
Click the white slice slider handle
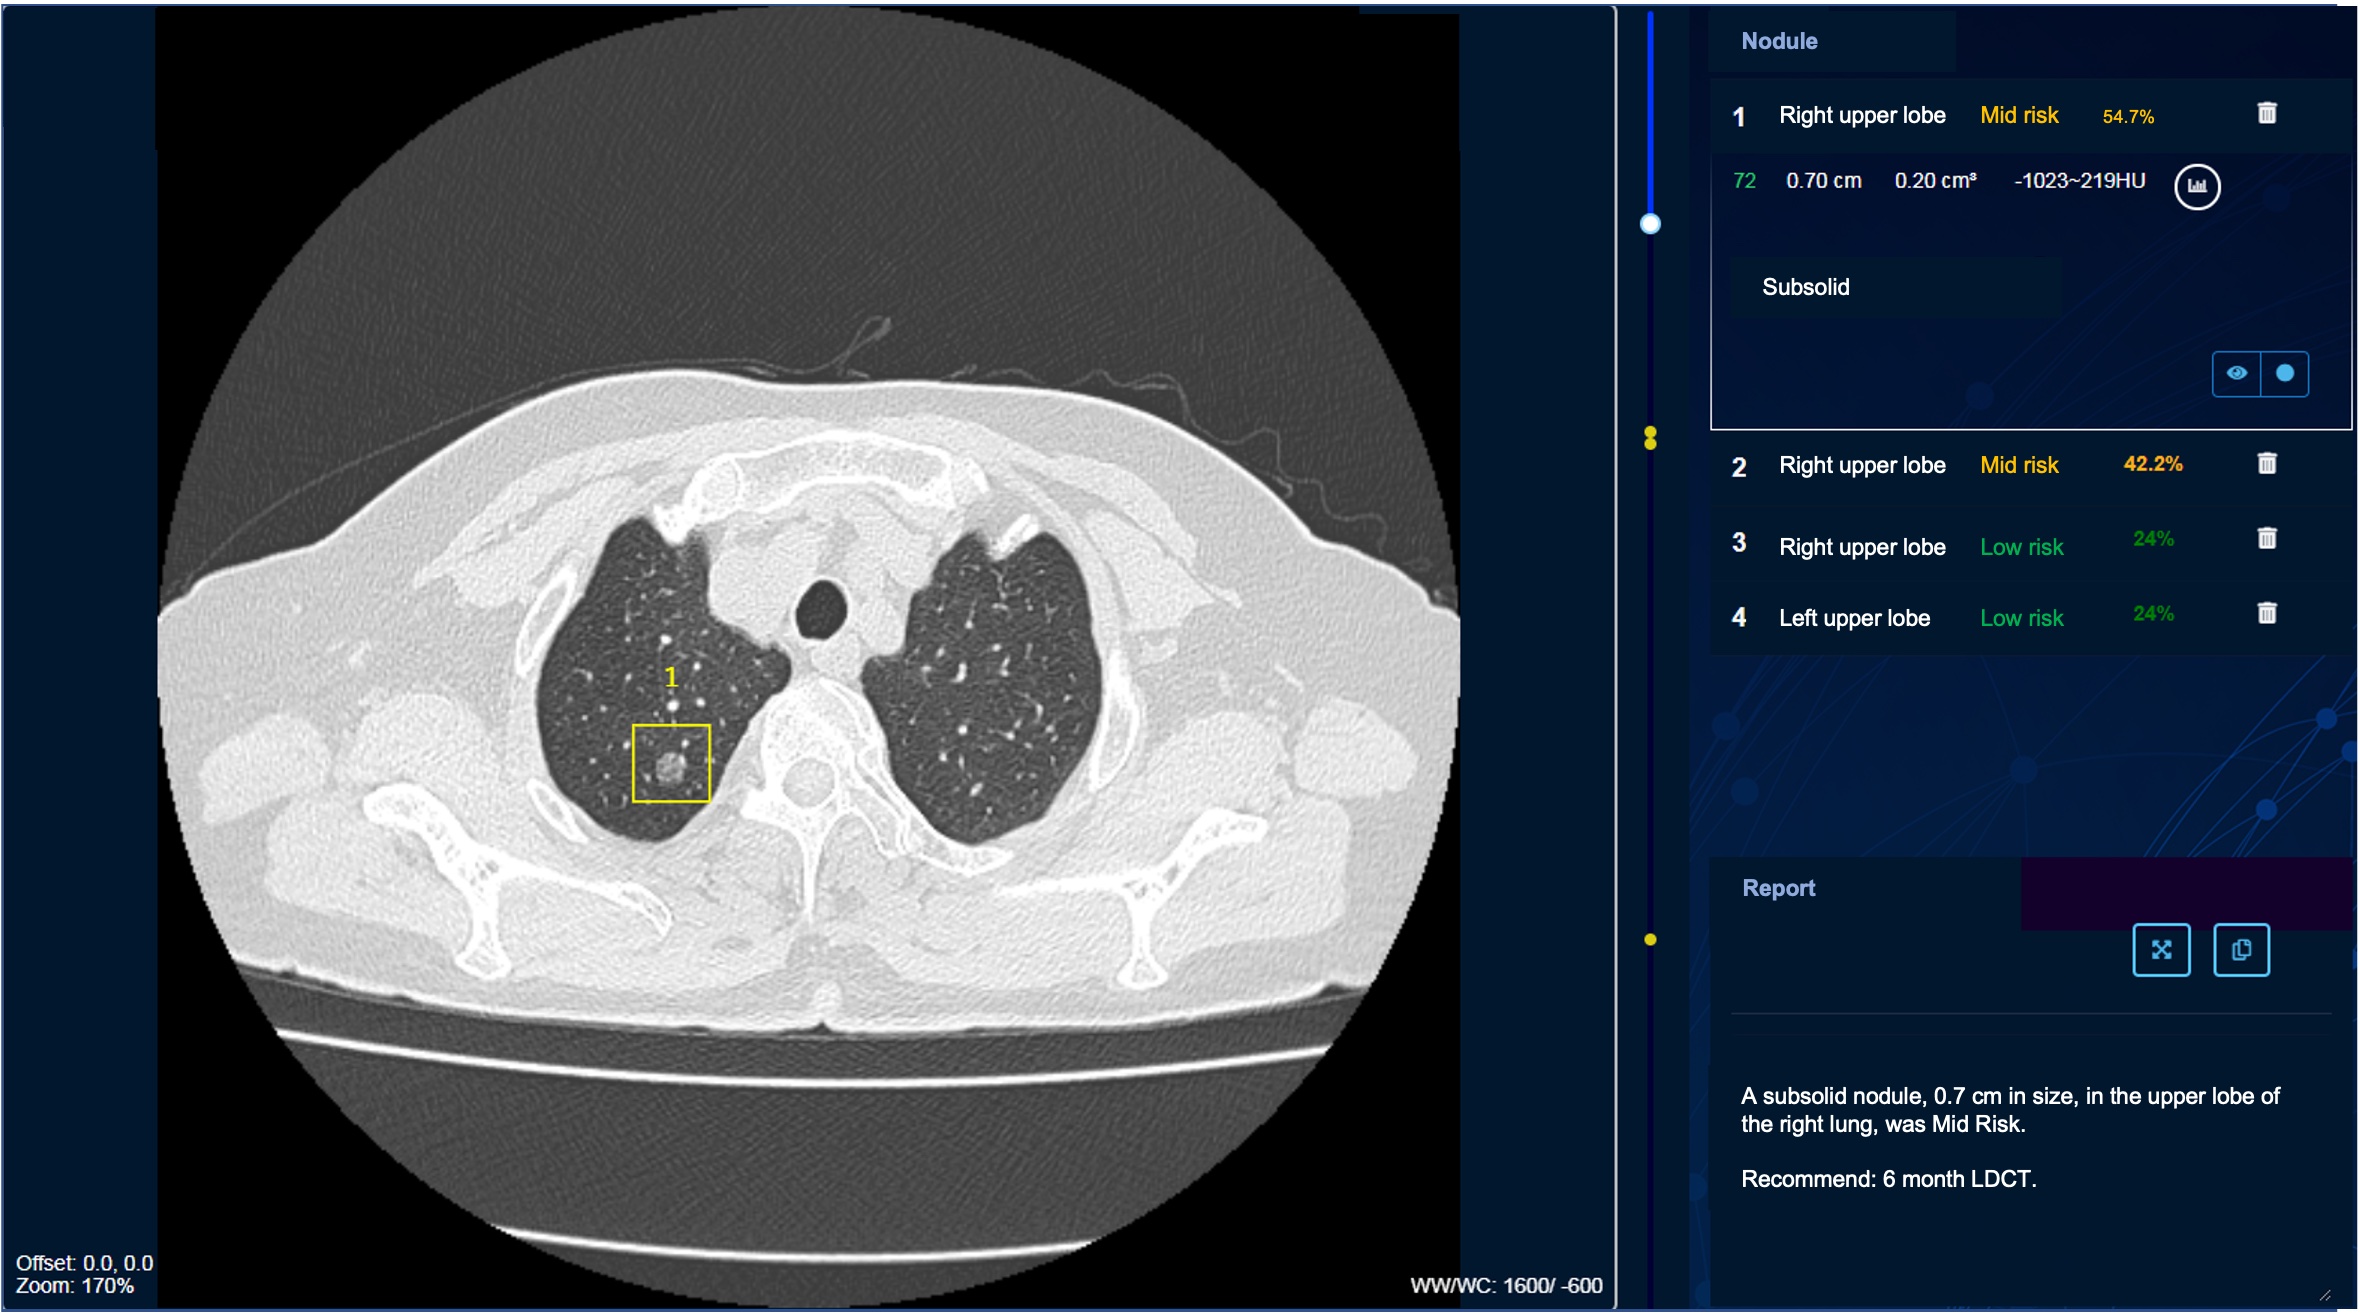1650,224
